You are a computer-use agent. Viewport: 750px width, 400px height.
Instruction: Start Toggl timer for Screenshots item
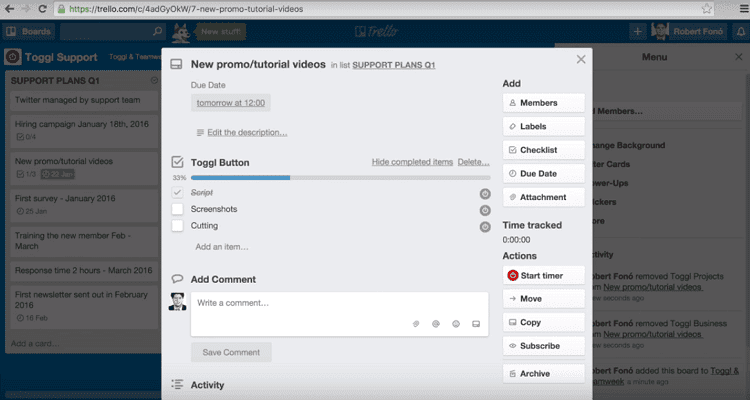pos(485,211)
